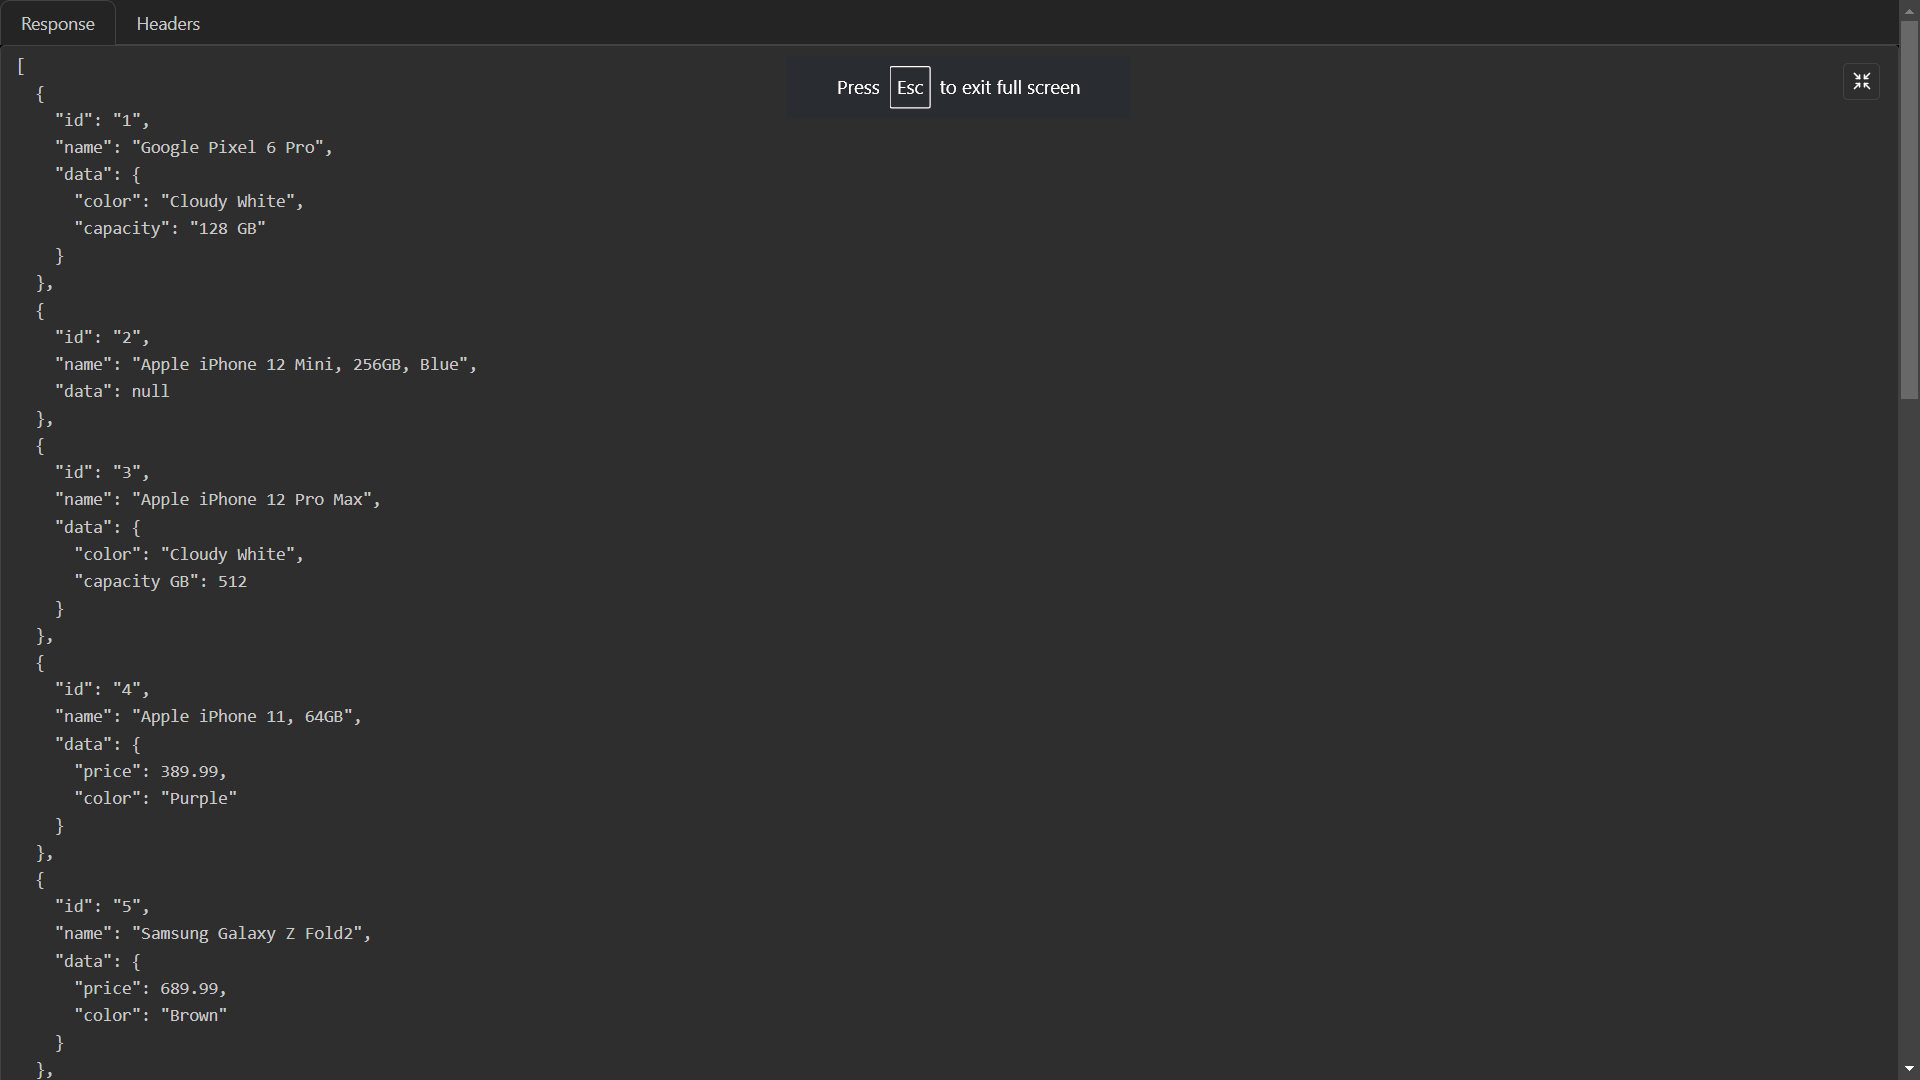Click the "id": "1" line

(102, 120)
